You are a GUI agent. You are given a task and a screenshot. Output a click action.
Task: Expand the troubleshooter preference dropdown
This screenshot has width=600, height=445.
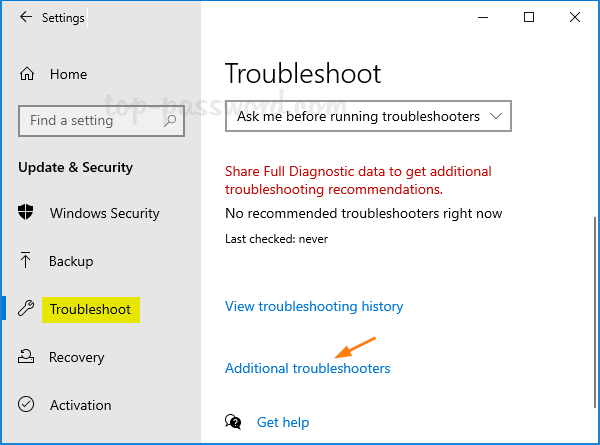coord(368,117)
